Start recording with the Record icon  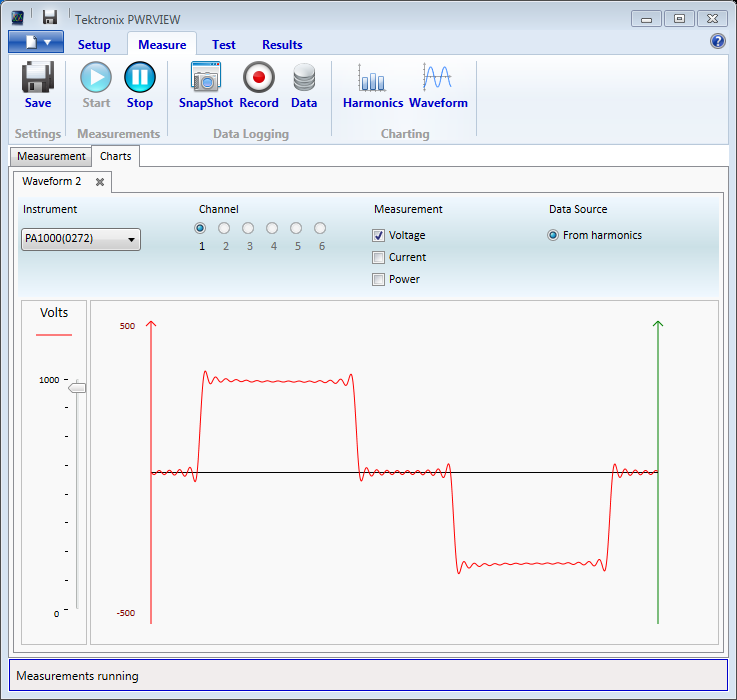point(259,77)
